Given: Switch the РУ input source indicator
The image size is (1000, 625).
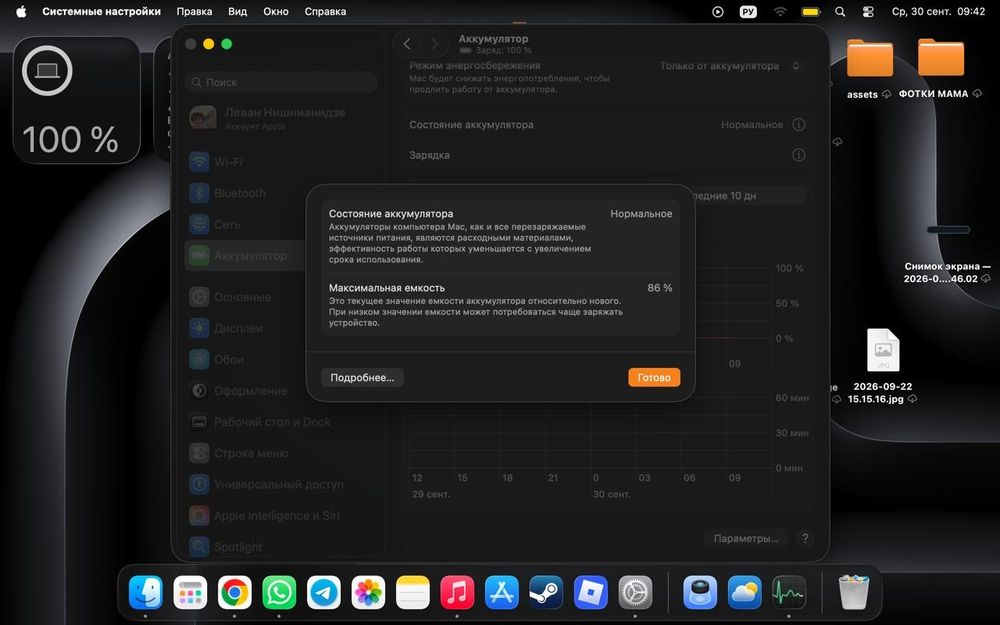Looking at the screenshot, I should [748, 11].
